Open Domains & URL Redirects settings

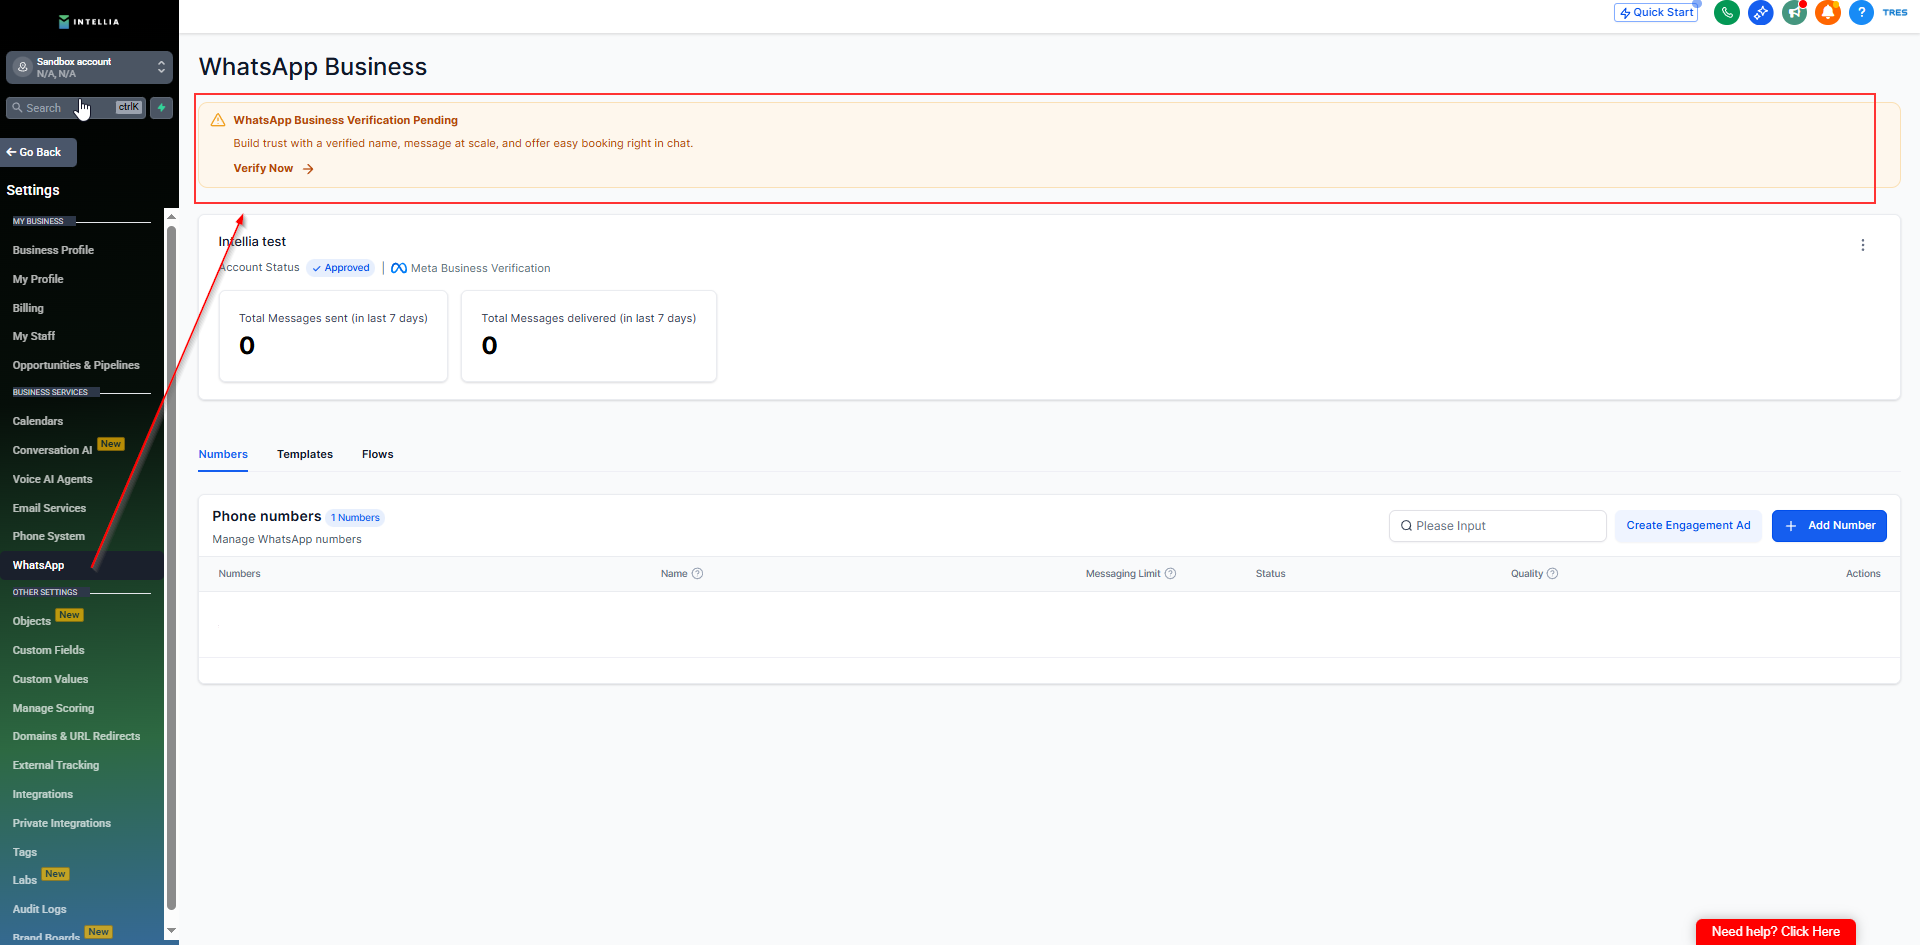click(76, 736)
